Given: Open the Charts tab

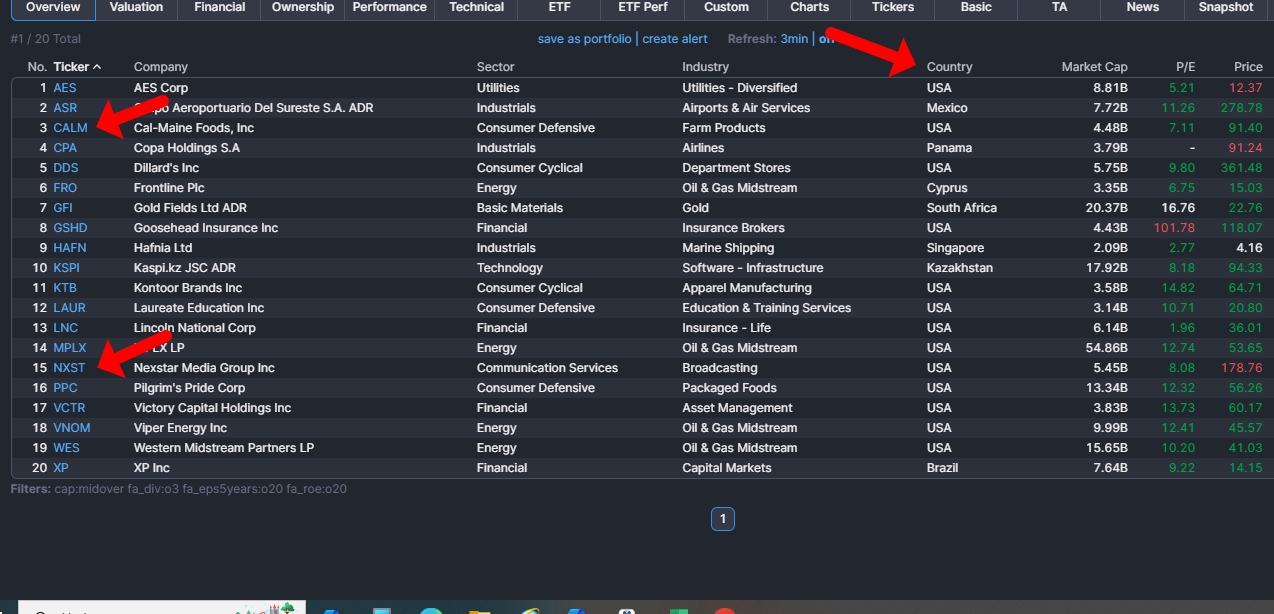Looking at the screenshot, I should 809,8.
